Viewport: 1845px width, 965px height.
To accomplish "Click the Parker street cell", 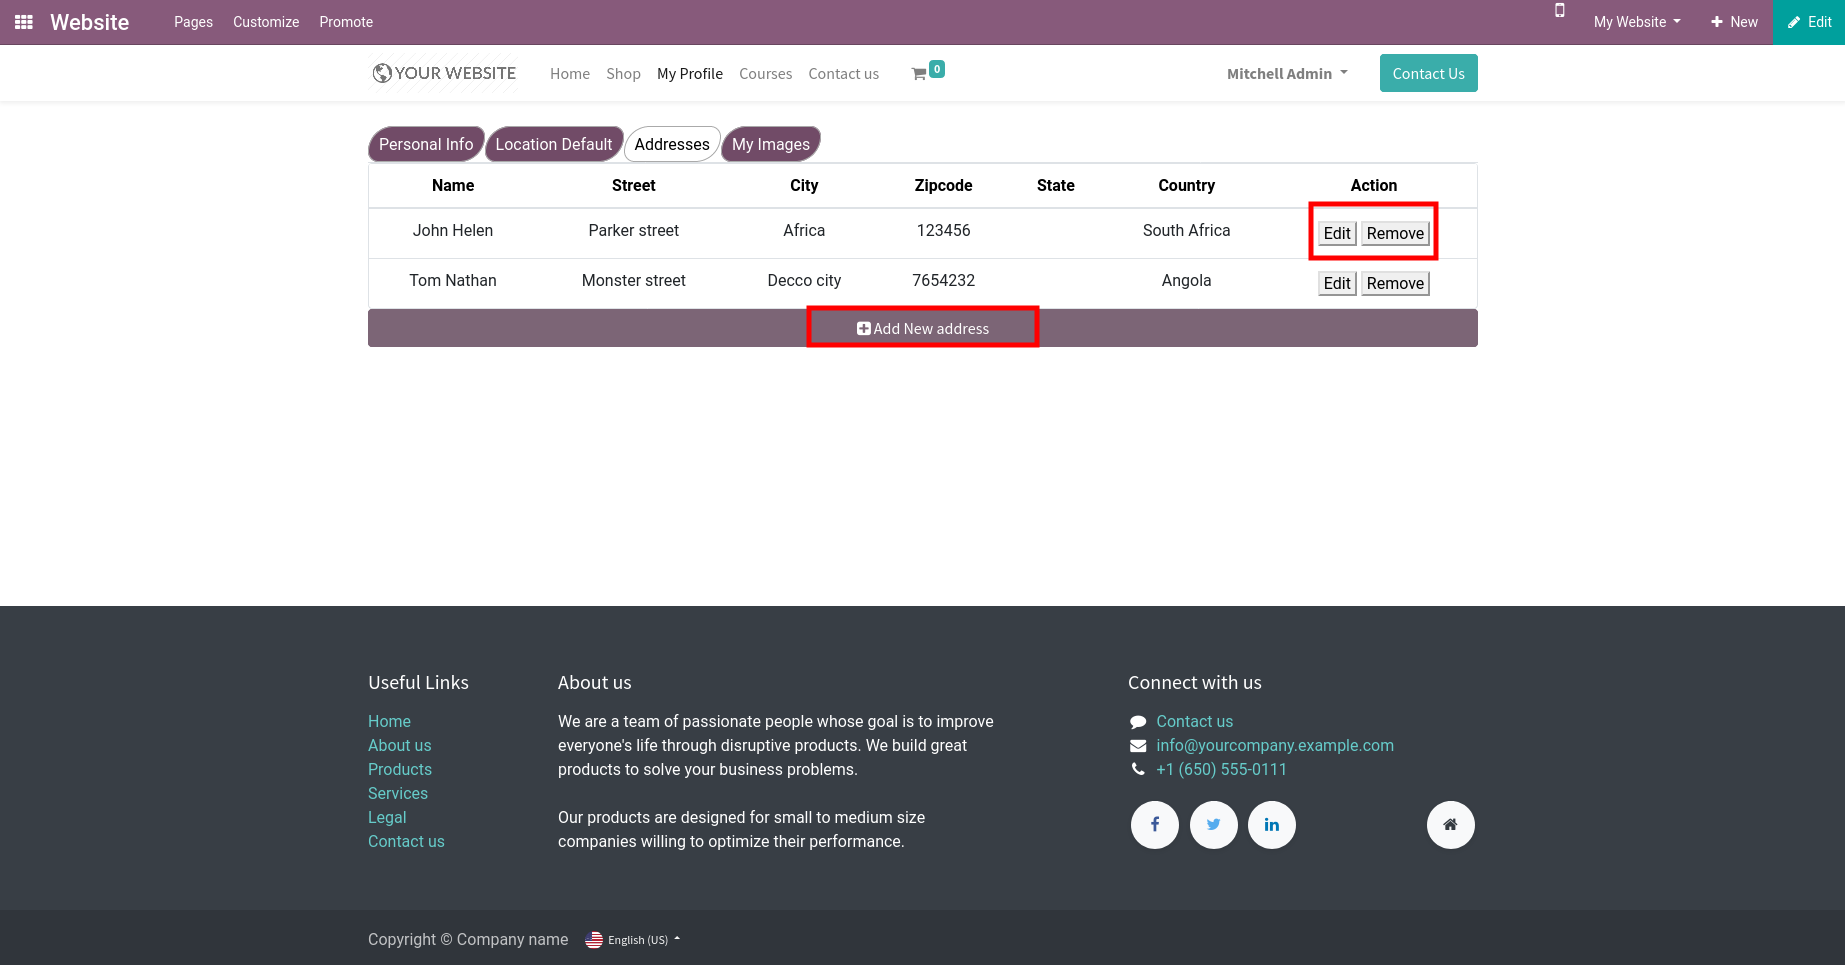I will [634, 230].
